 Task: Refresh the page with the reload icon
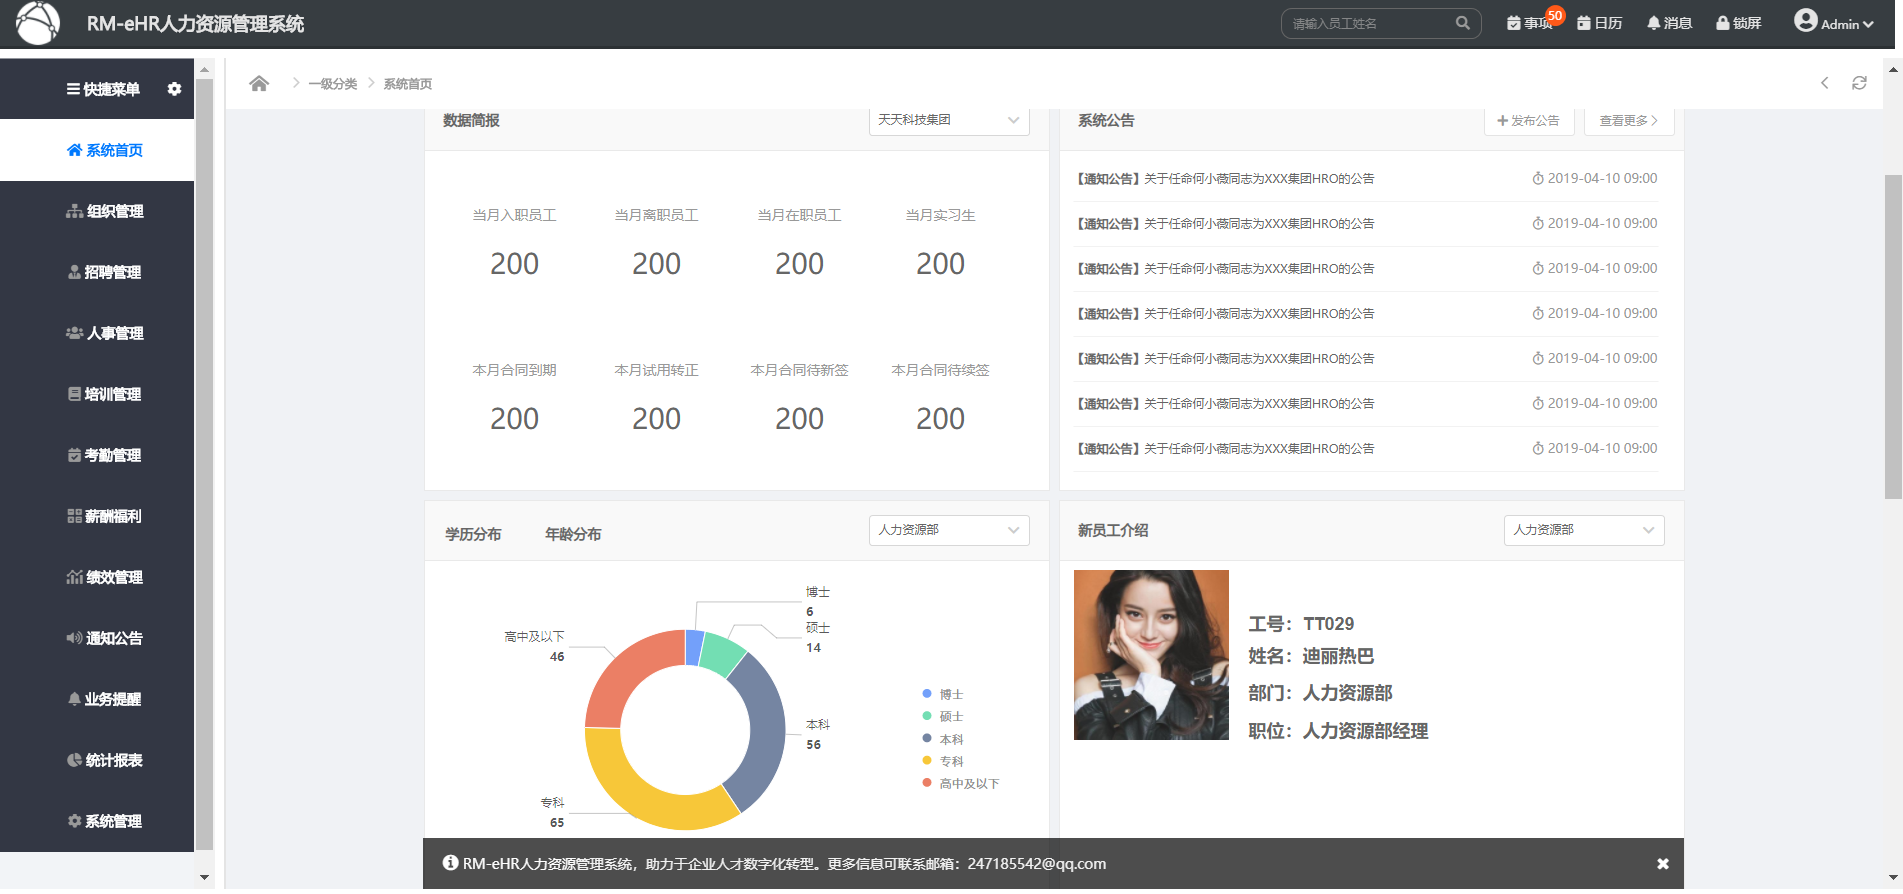coord(1859,83)
